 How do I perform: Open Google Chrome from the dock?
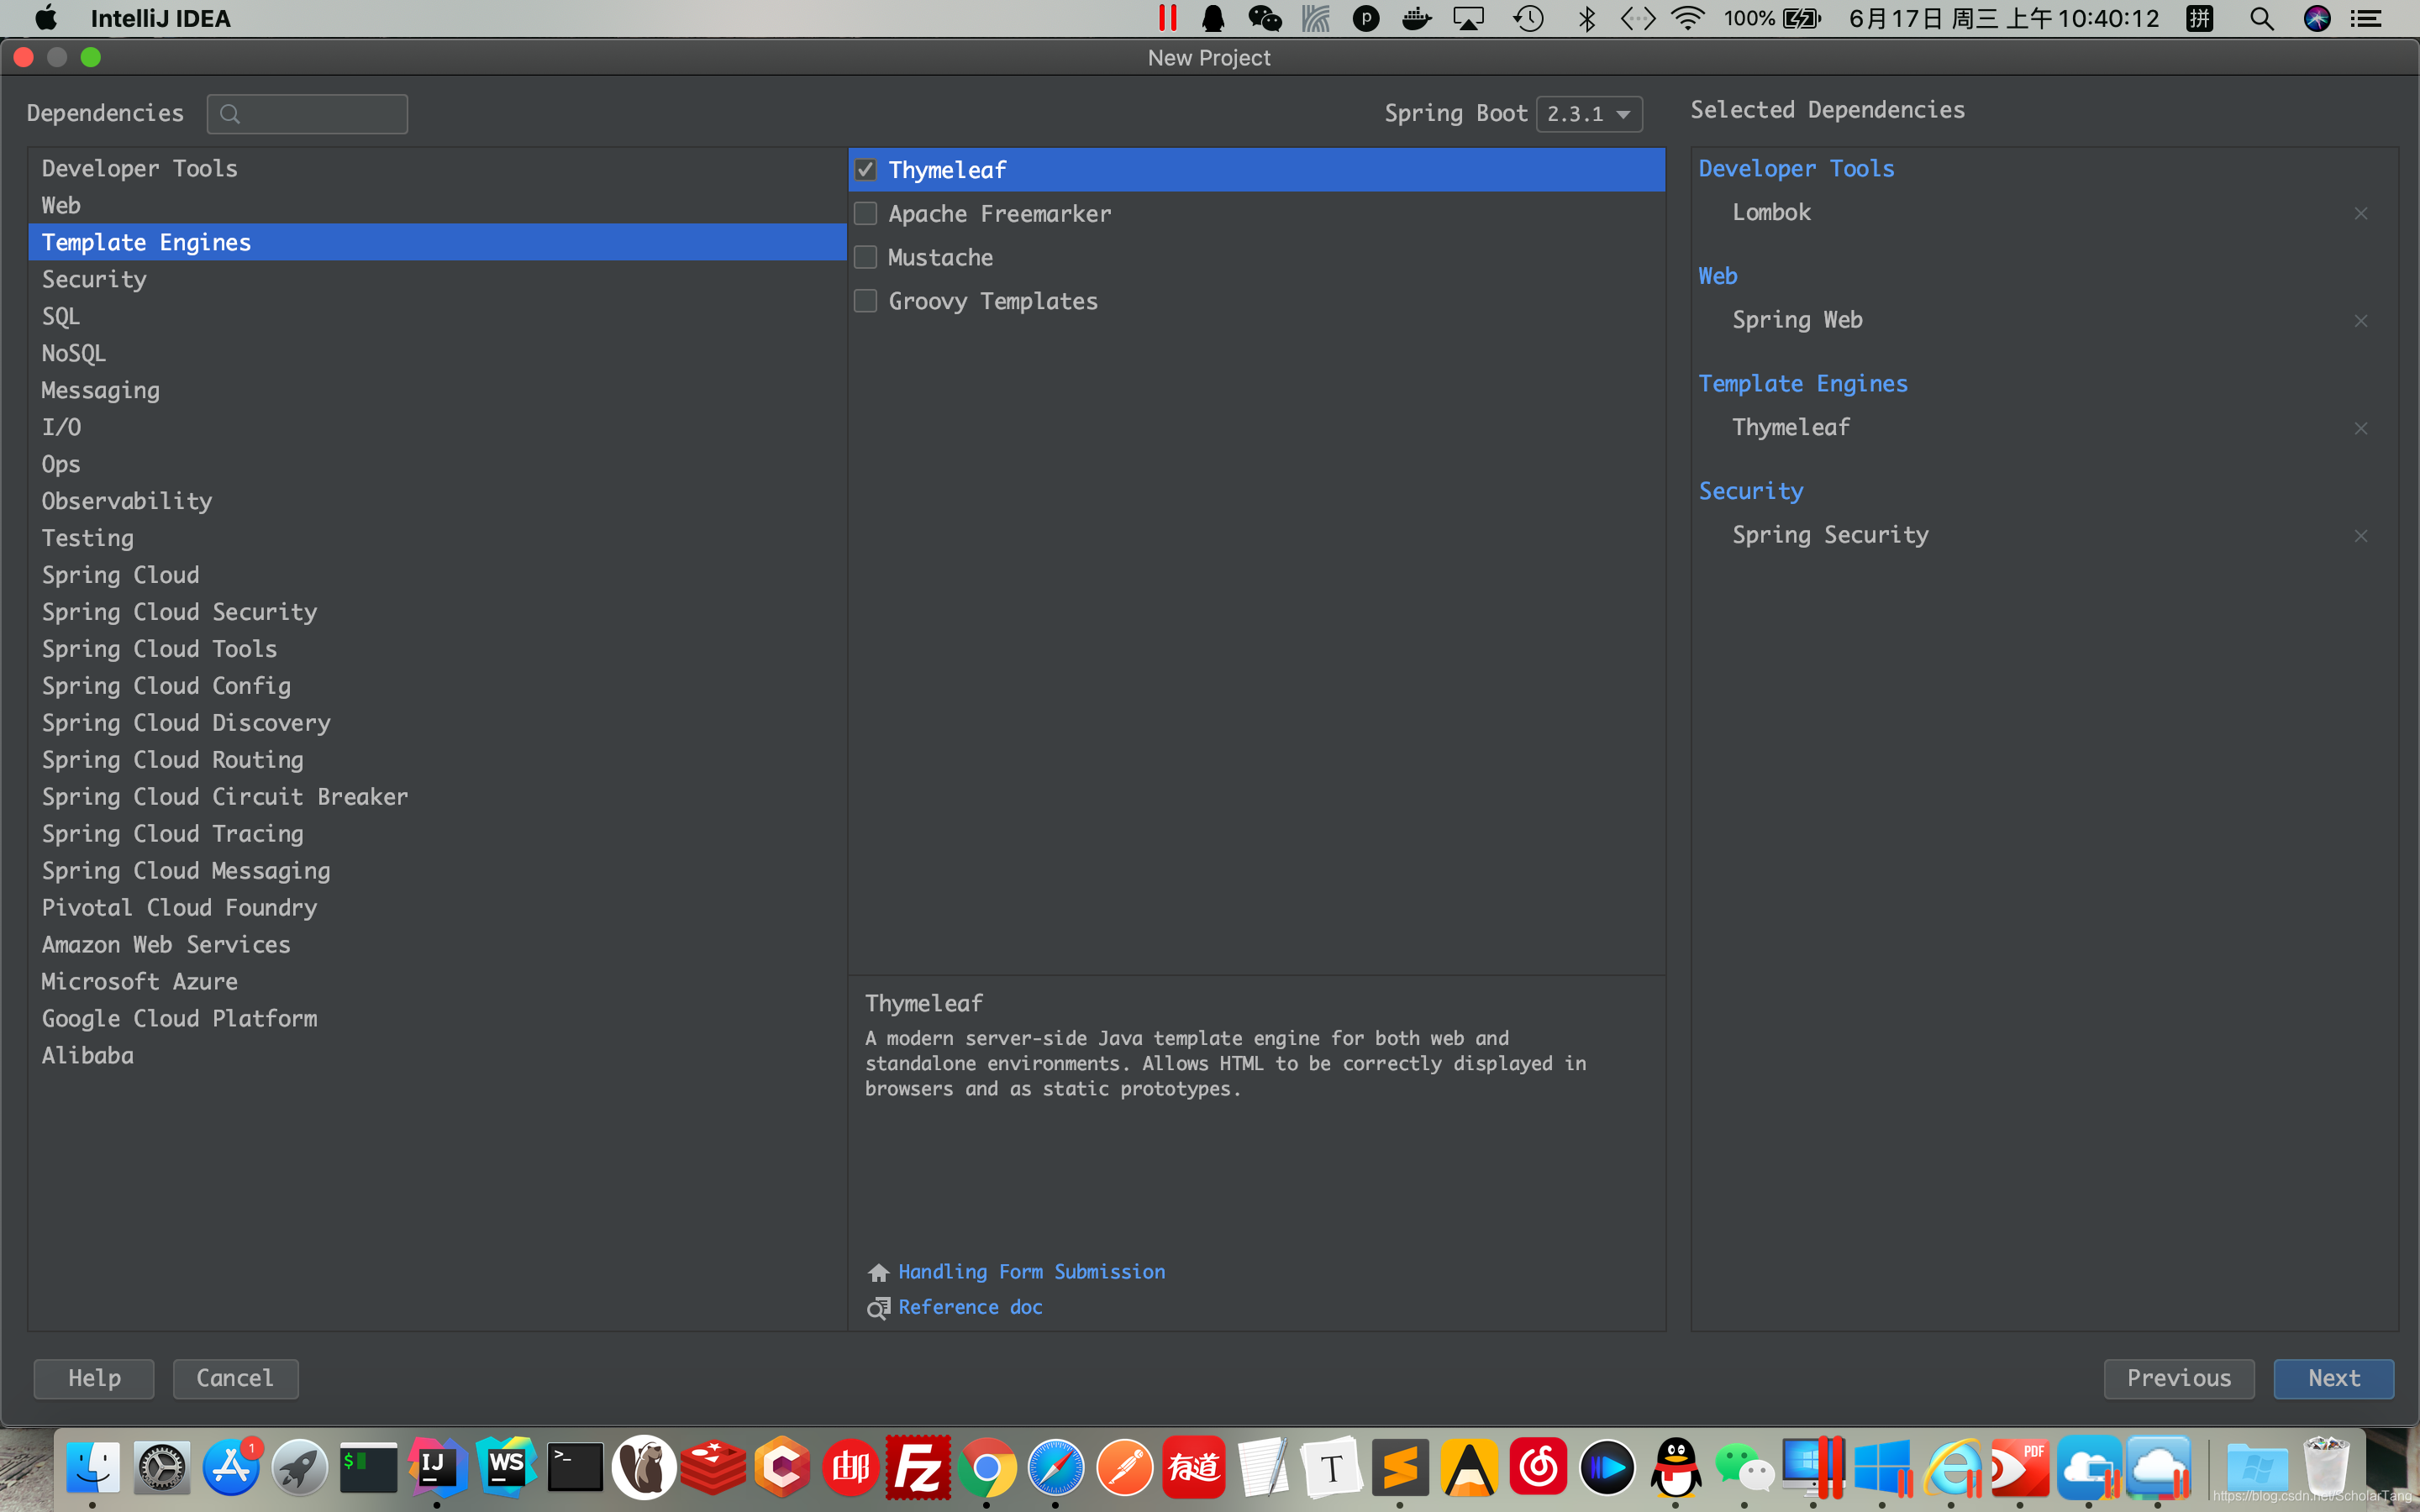pos(987,1467)
